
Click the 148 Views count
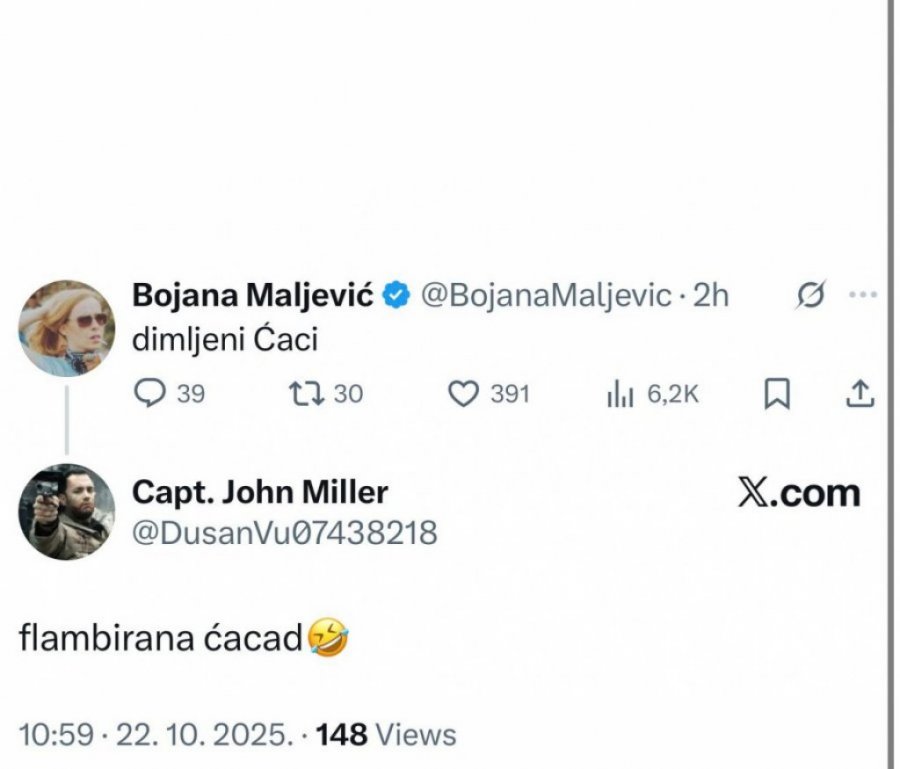click(386, 735)
